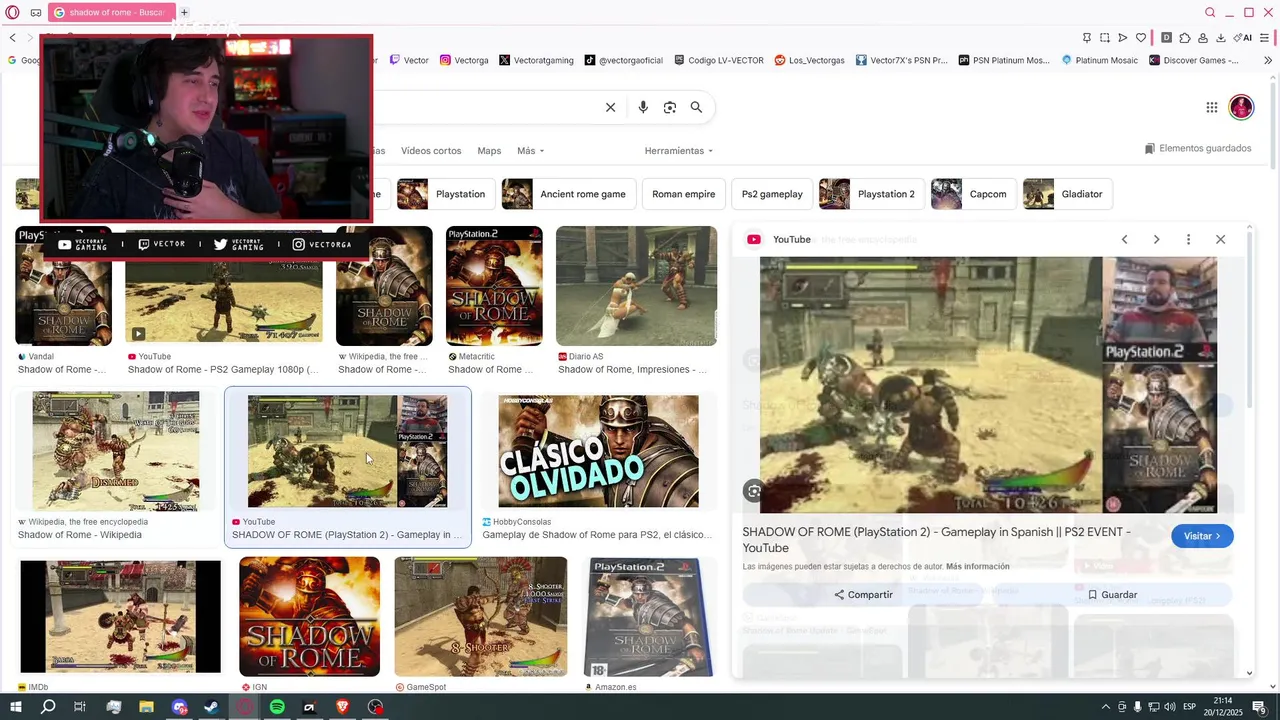The height and width of the screenshot is (720, 1280).
Task: Expand the Más search filter dropdown
Action: (530, 151)
